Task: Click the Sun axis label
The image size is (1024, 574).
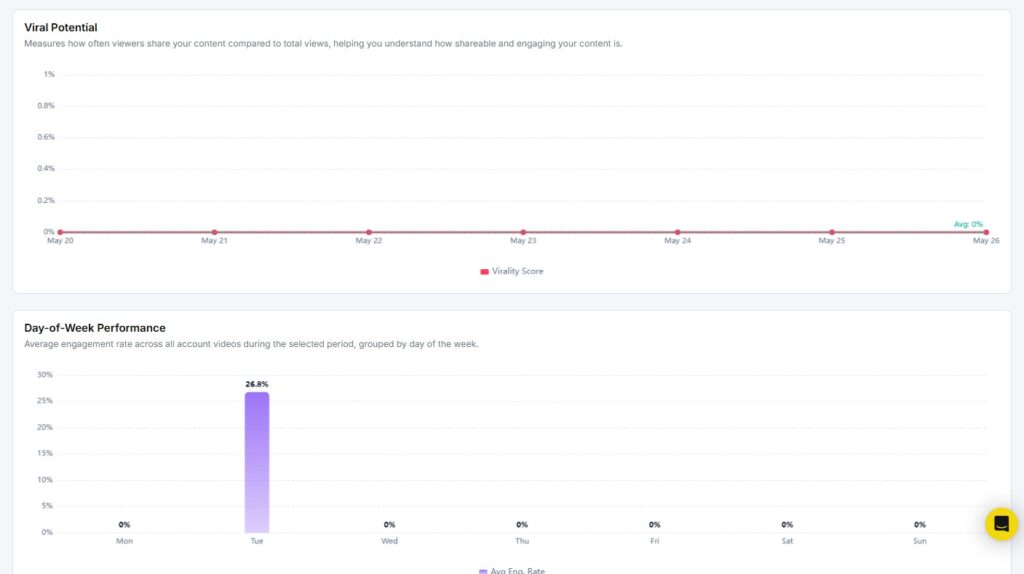Action: tap(920, 541)
